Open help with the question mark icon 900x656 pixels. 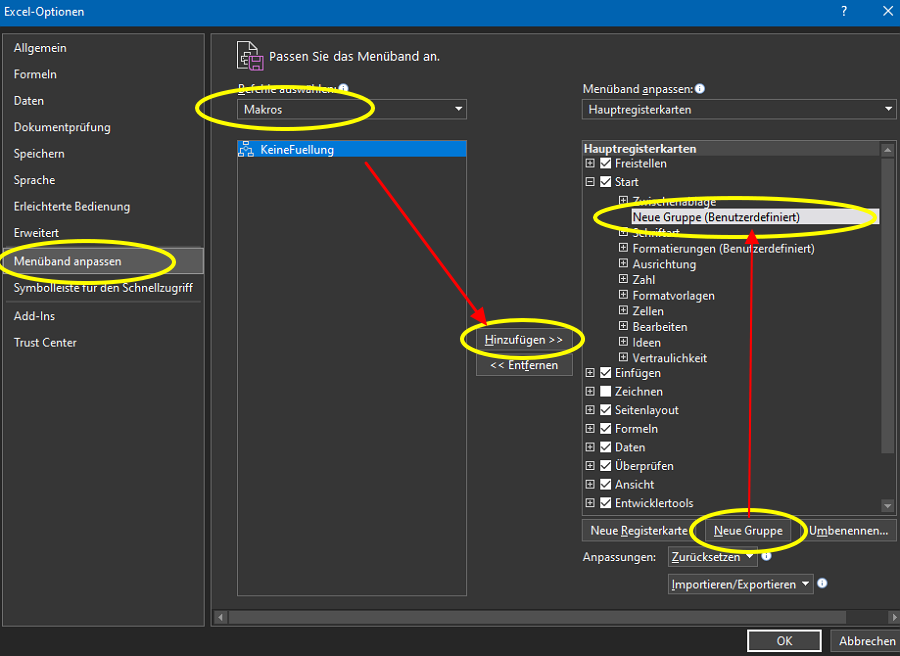coord(844,11)
